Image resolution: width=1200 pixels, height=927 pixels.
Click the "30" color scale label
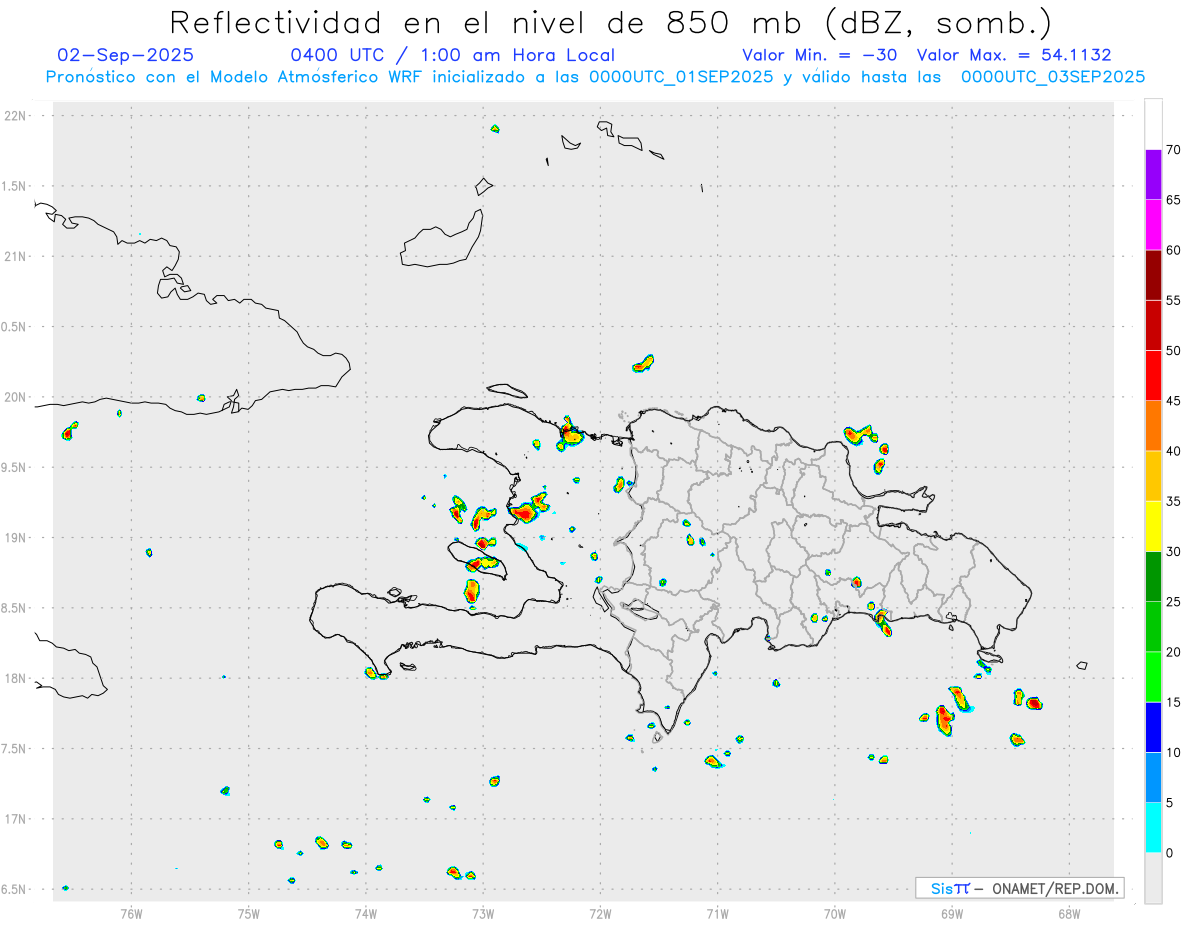pos(1173,552)
